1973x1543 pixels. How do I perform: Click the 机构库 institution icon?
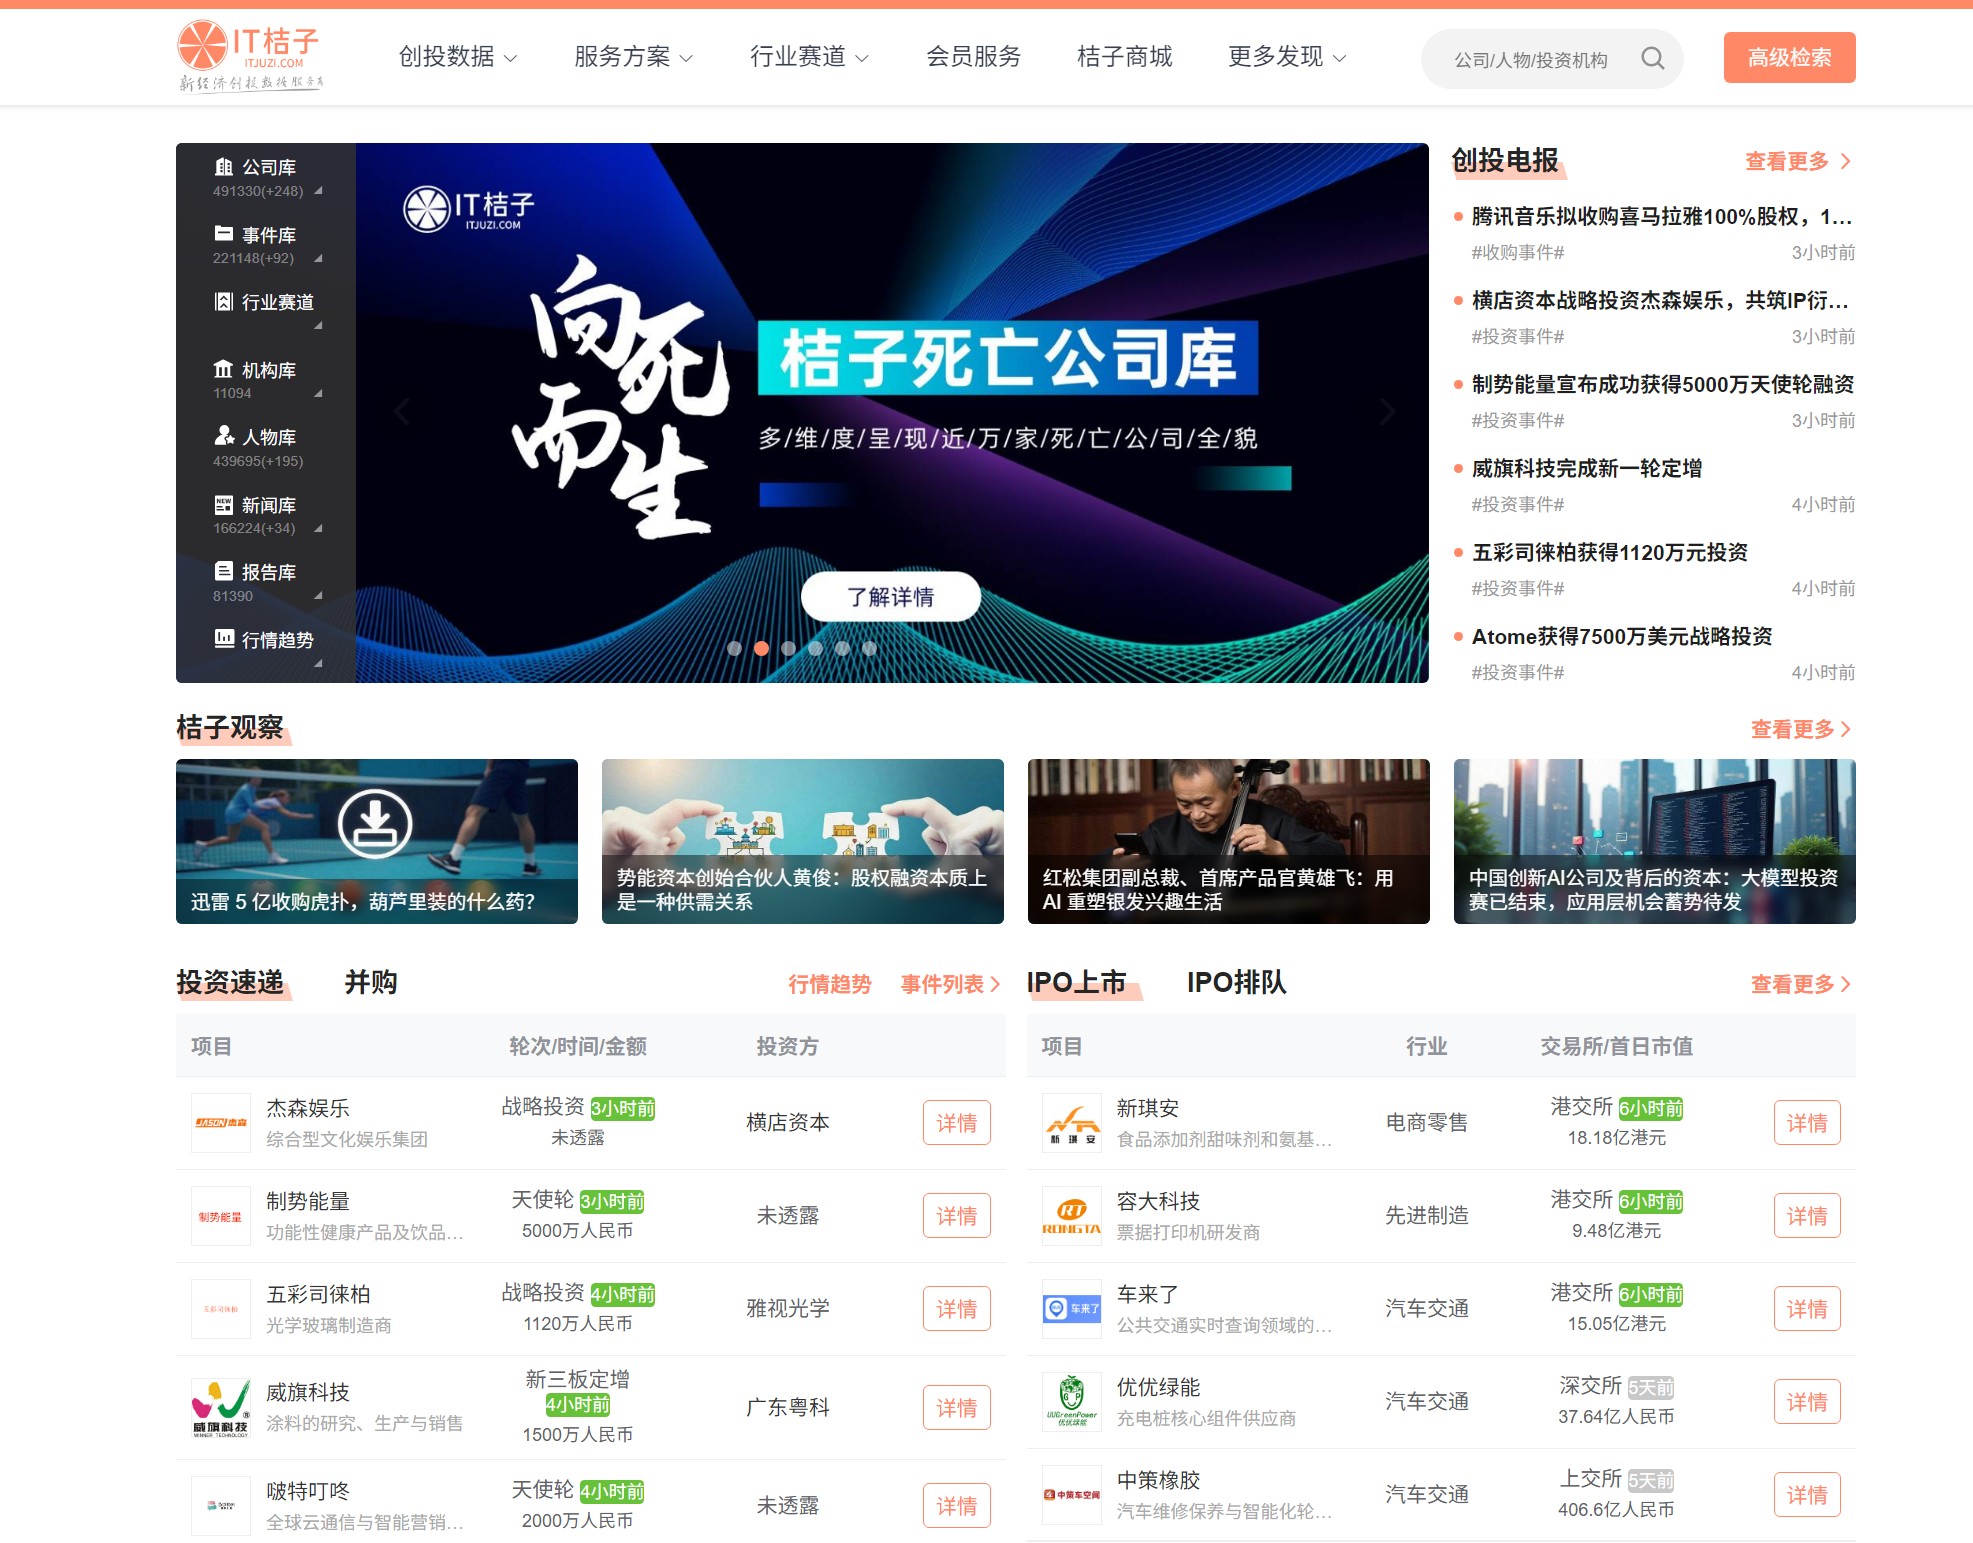pos(224,369)
